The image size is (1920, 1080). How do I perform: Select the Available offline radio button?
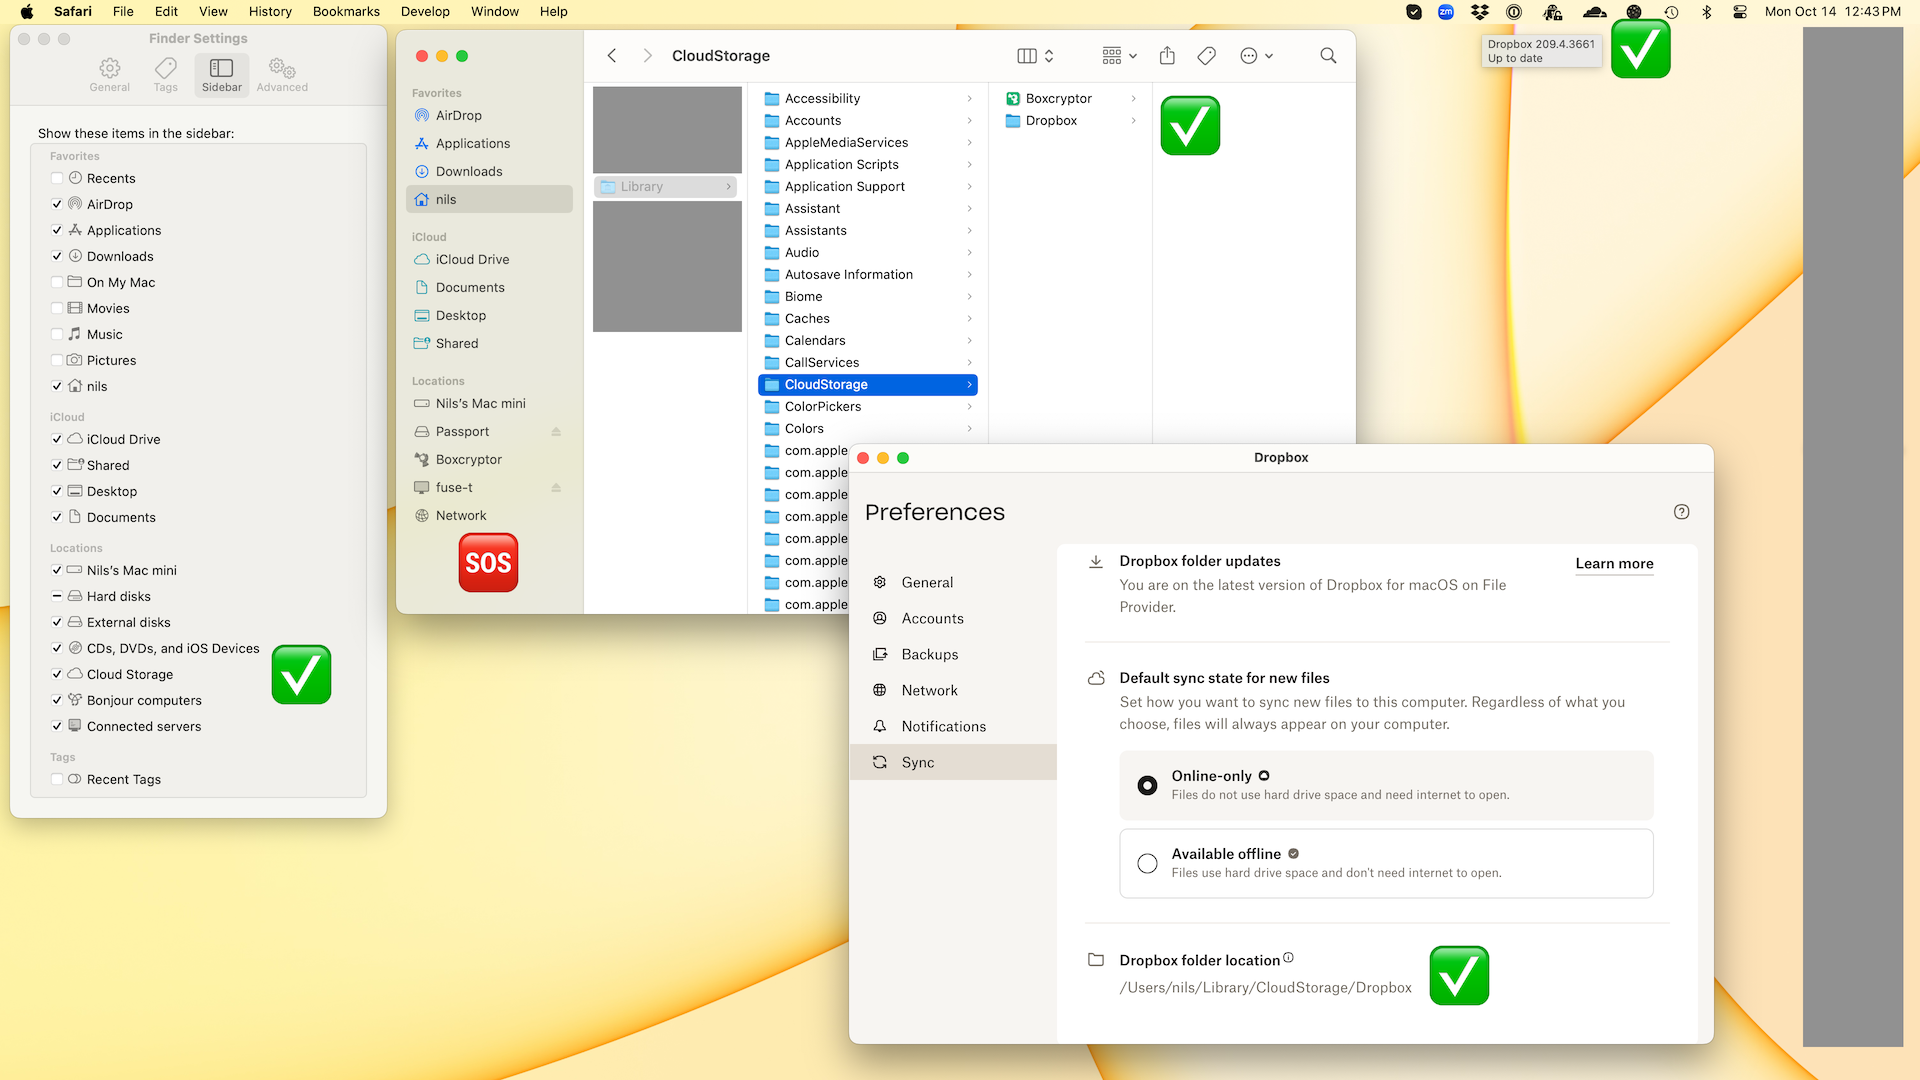[x=1147, y=863]
